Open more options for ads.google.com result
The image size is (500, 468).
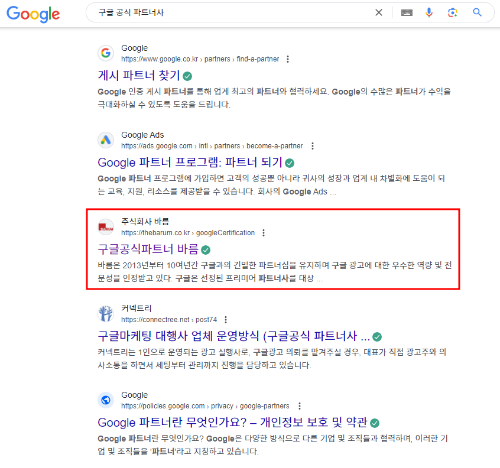tap(312, 146)
